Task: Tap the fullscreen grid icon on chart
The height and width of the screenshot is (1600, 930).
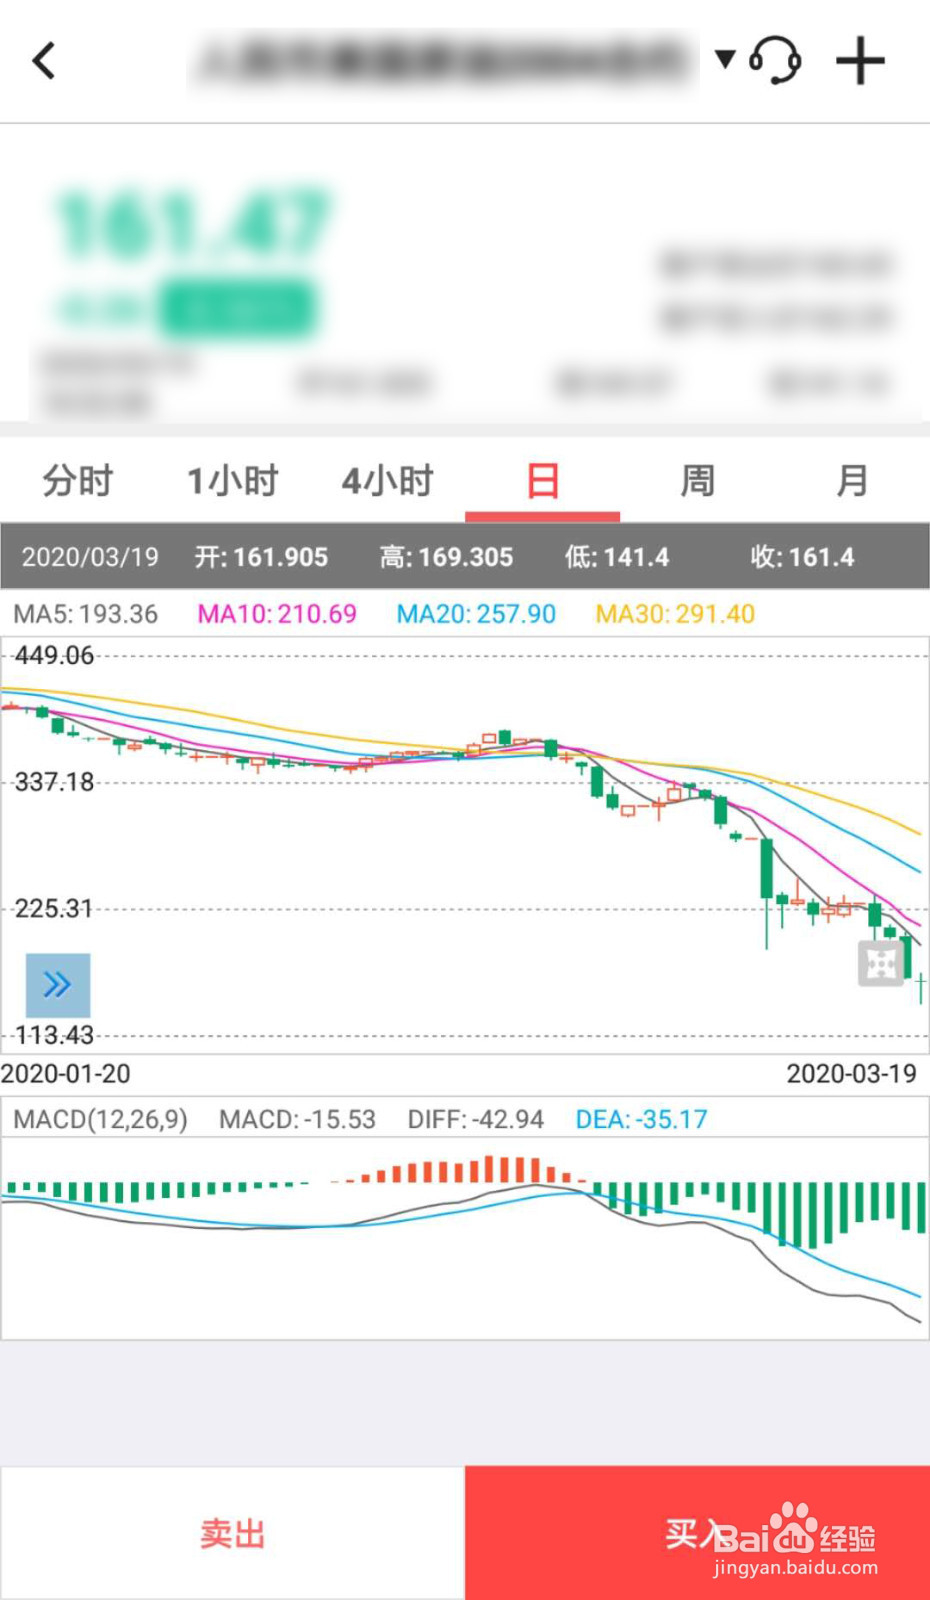Action: tap(881, 964)
